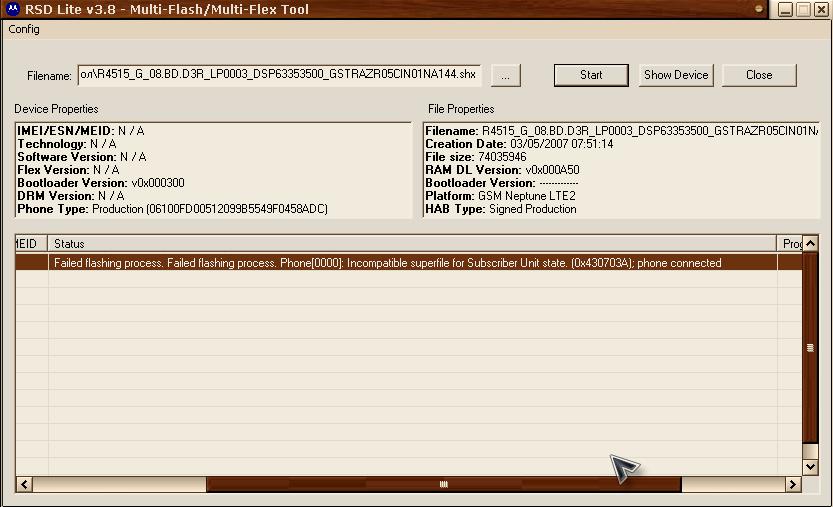Open the file browse ellipsis button
The height and width of the screenshot is (507, 833).
(x=506, y=75)
